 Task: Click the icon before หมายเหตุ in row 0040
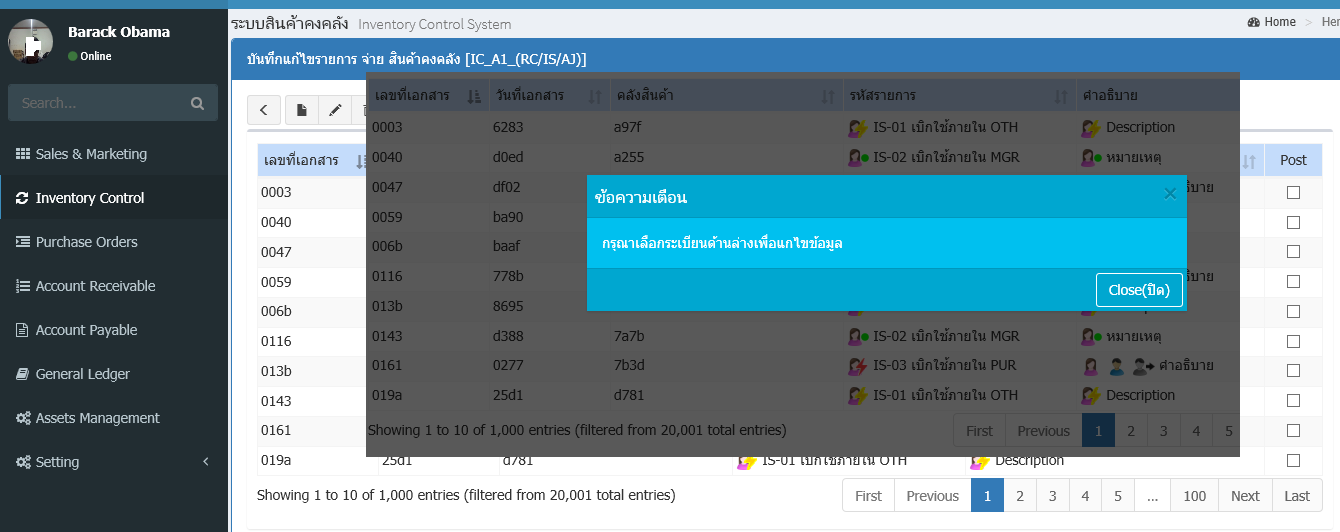(1091, 157)
